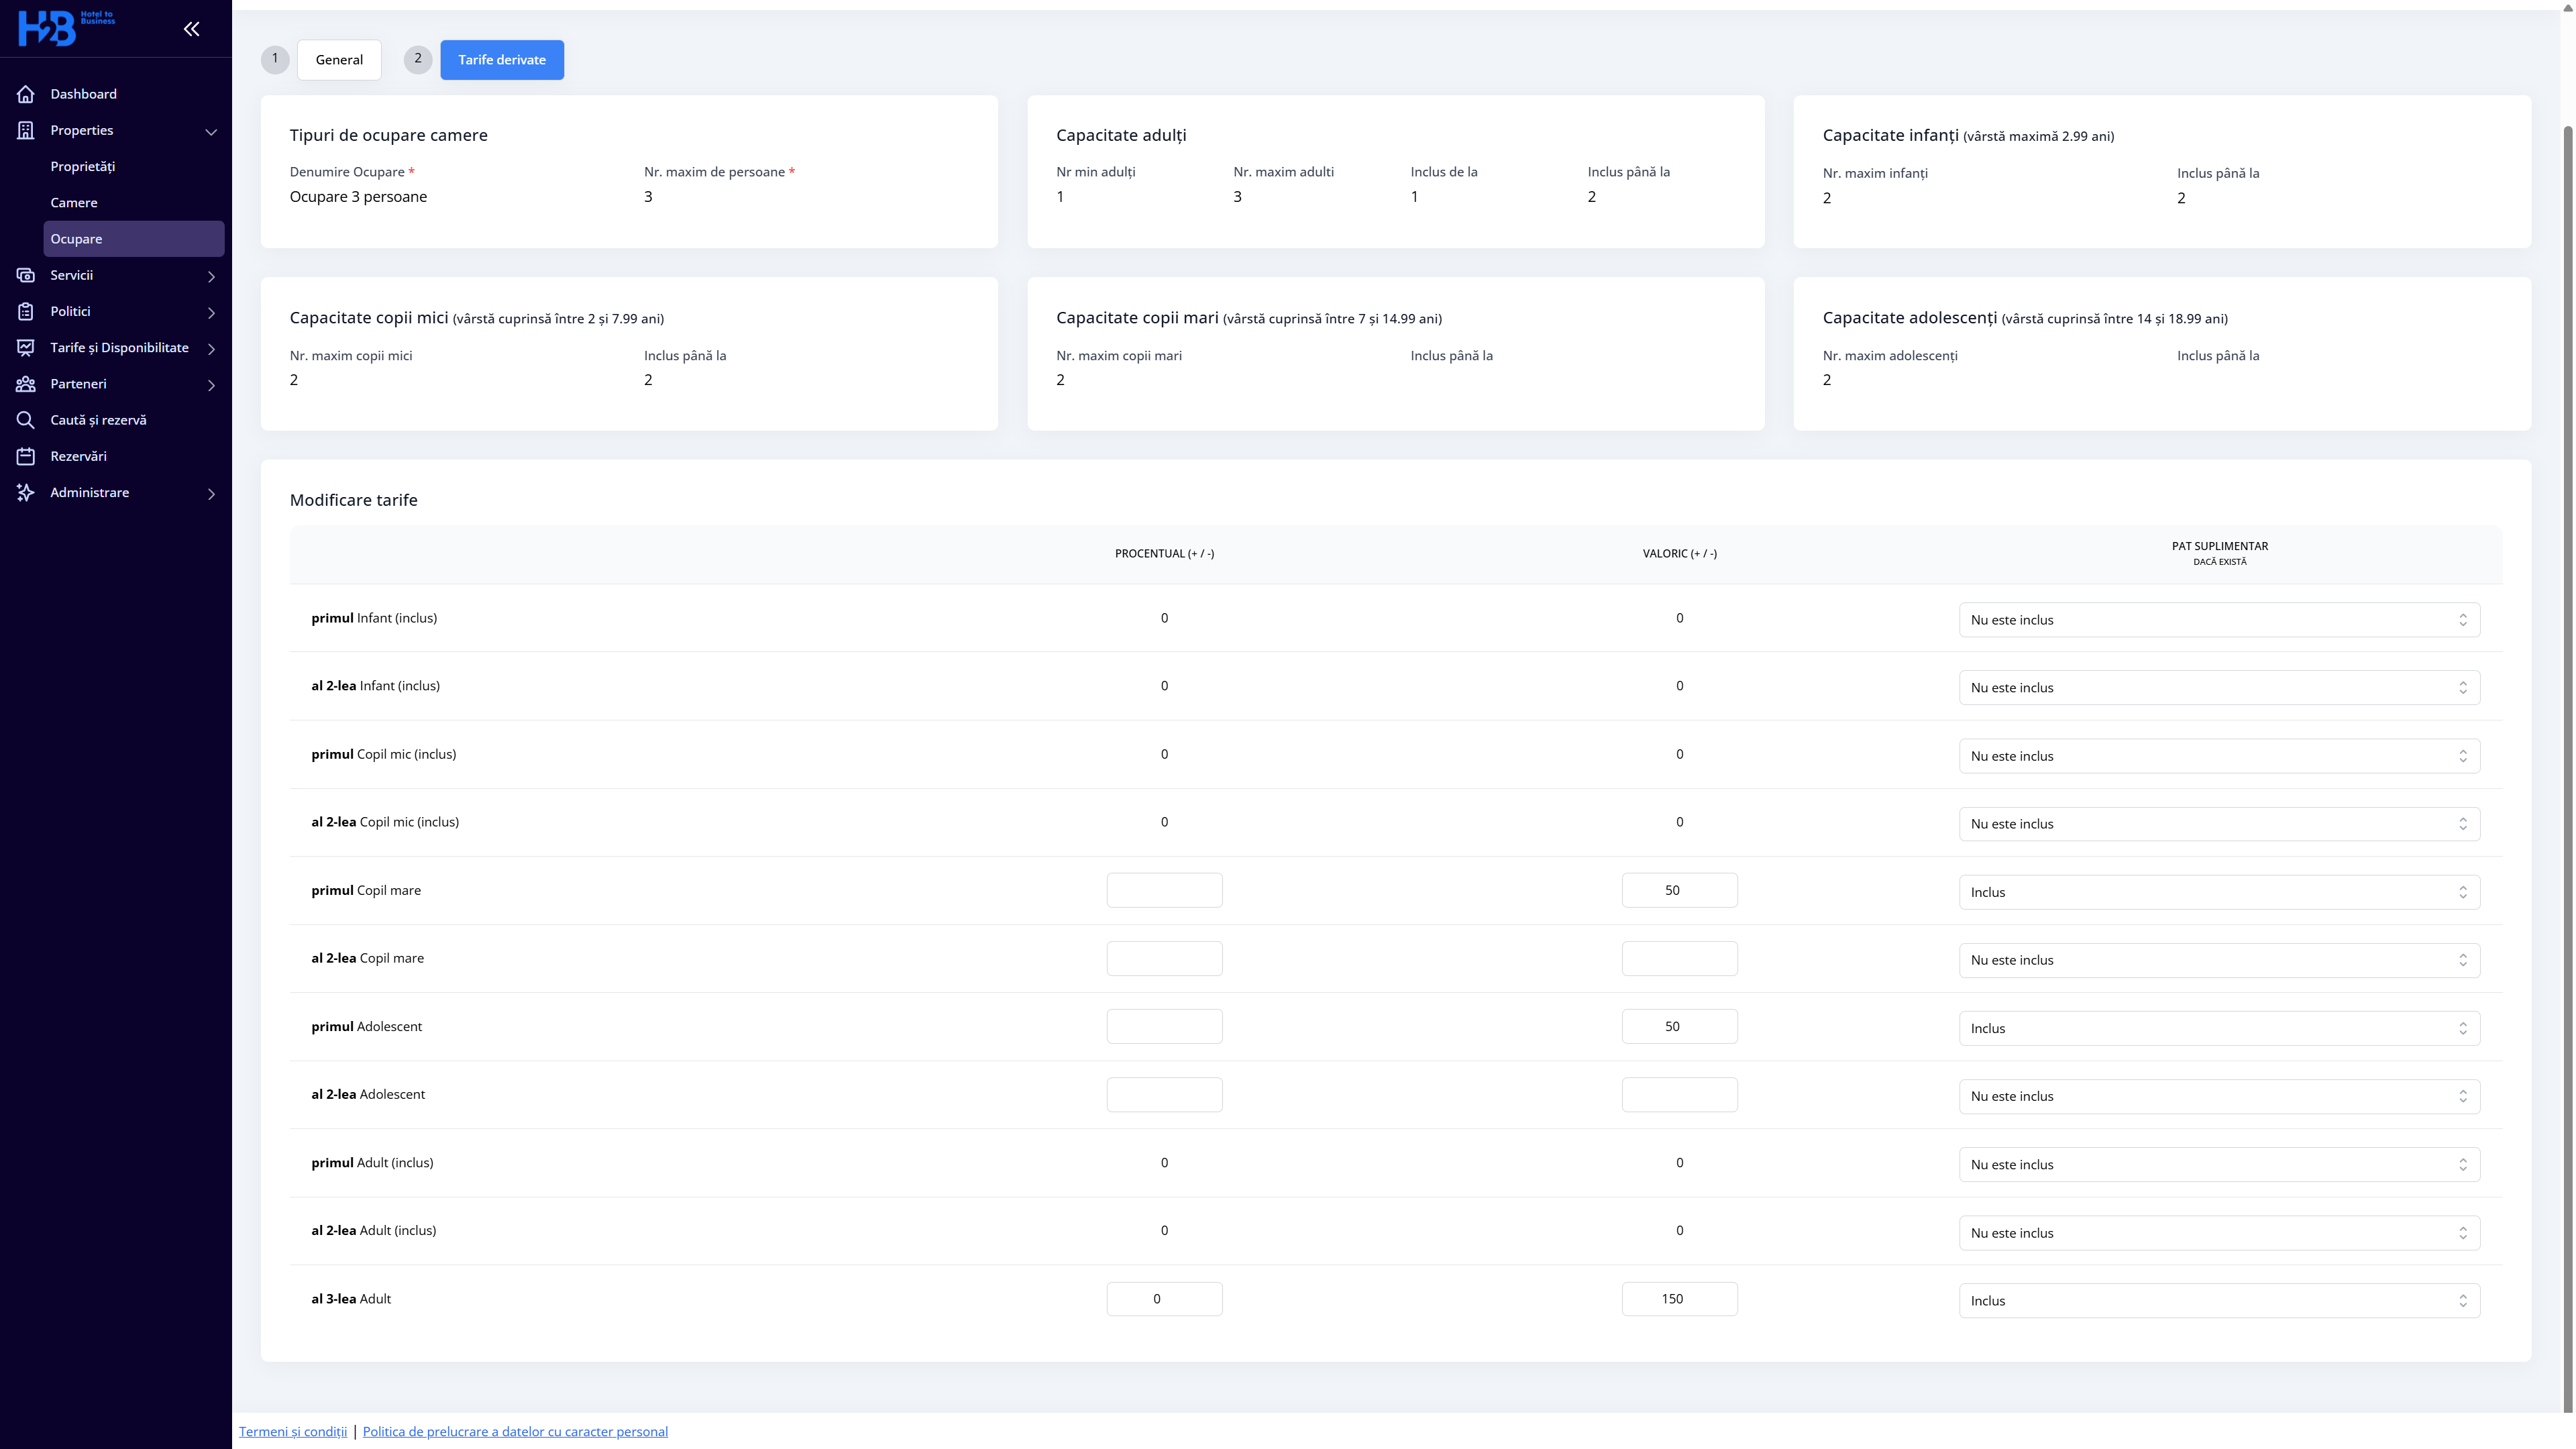2576x1449 pixels.
Task: Click procentual field for primul Copil mare
Action: [1164, 890]
